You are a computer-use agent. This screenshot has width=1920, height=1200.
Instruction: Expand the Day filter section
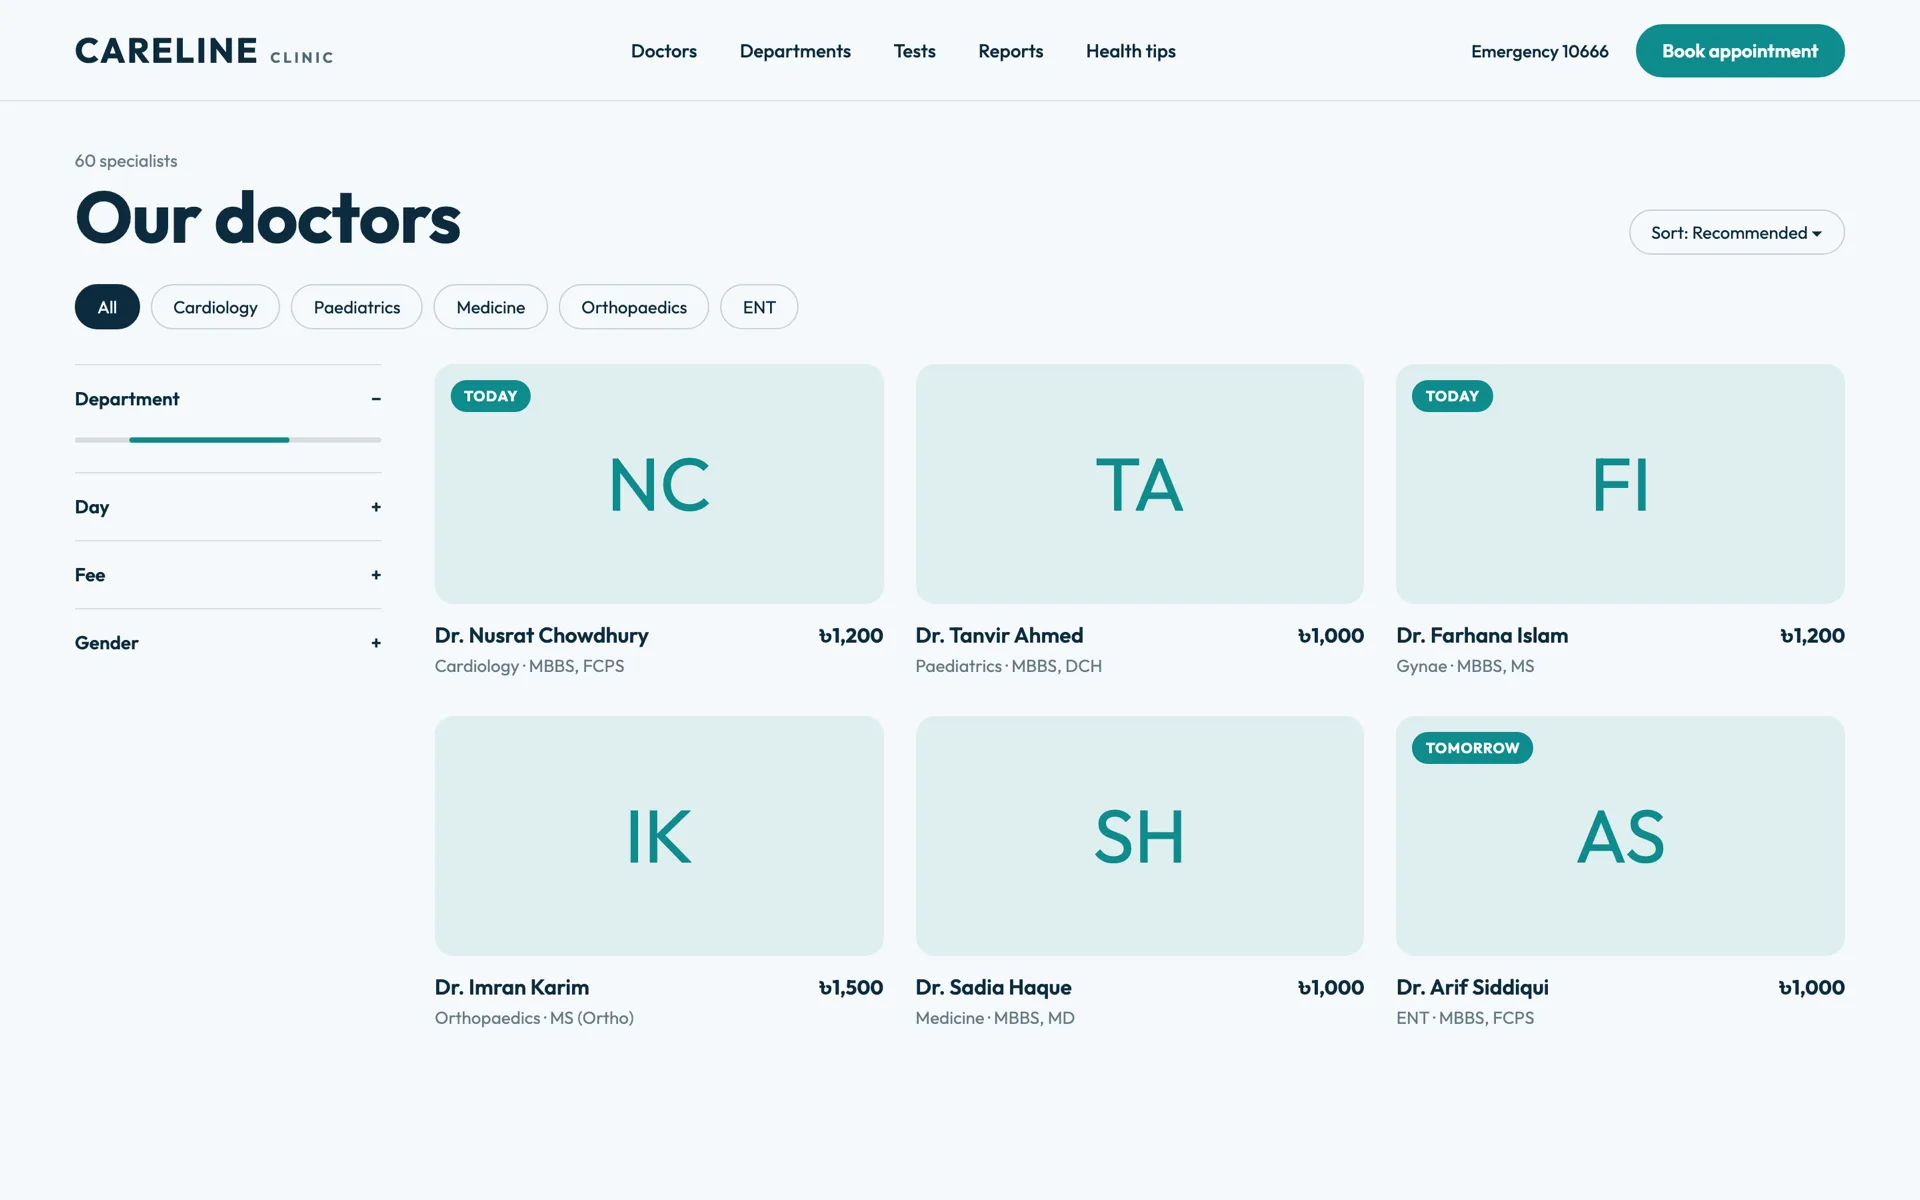pos(228,507)
